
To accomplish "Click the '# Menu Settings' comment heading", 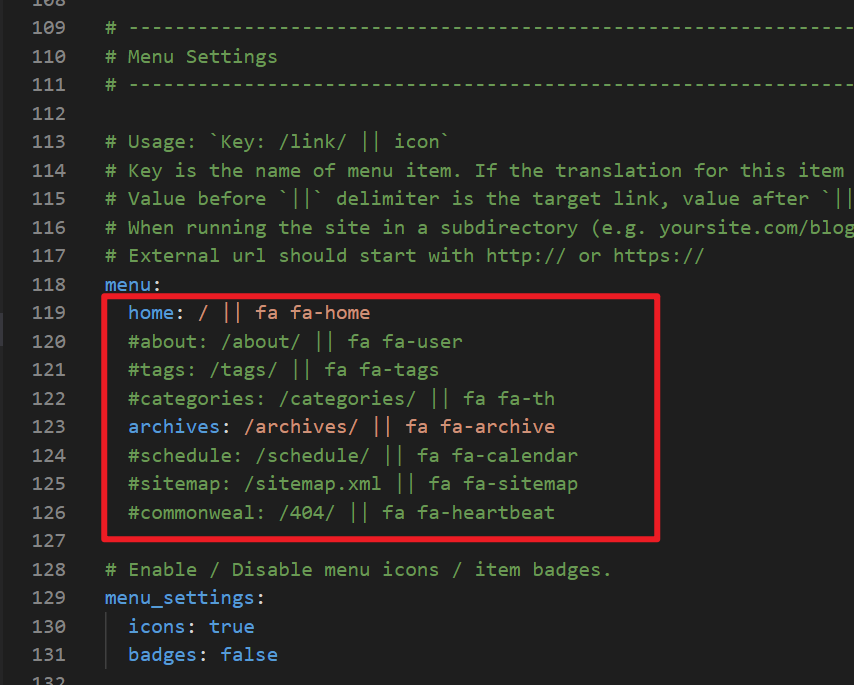I will (x=191, y=57).
